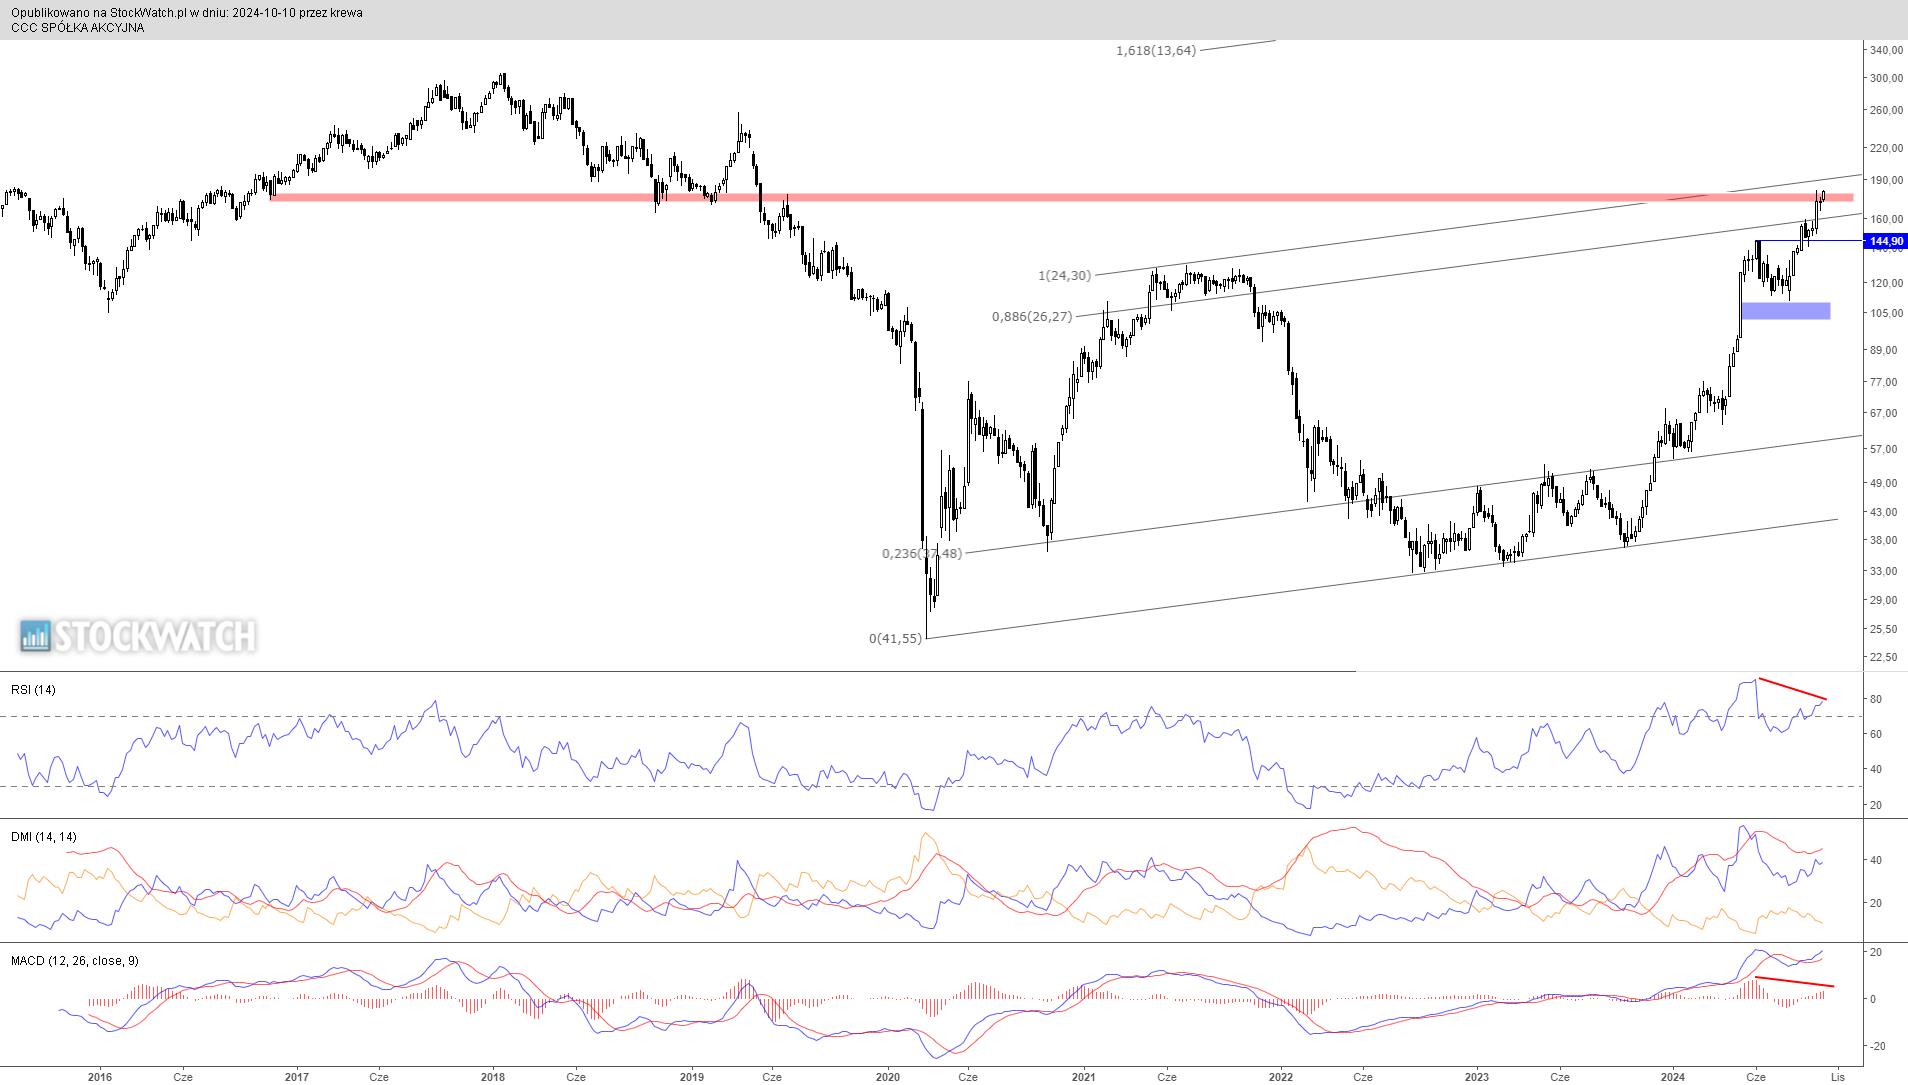
Task: Click the StockWatch watermark logo
Action: [x=138, y=636]
